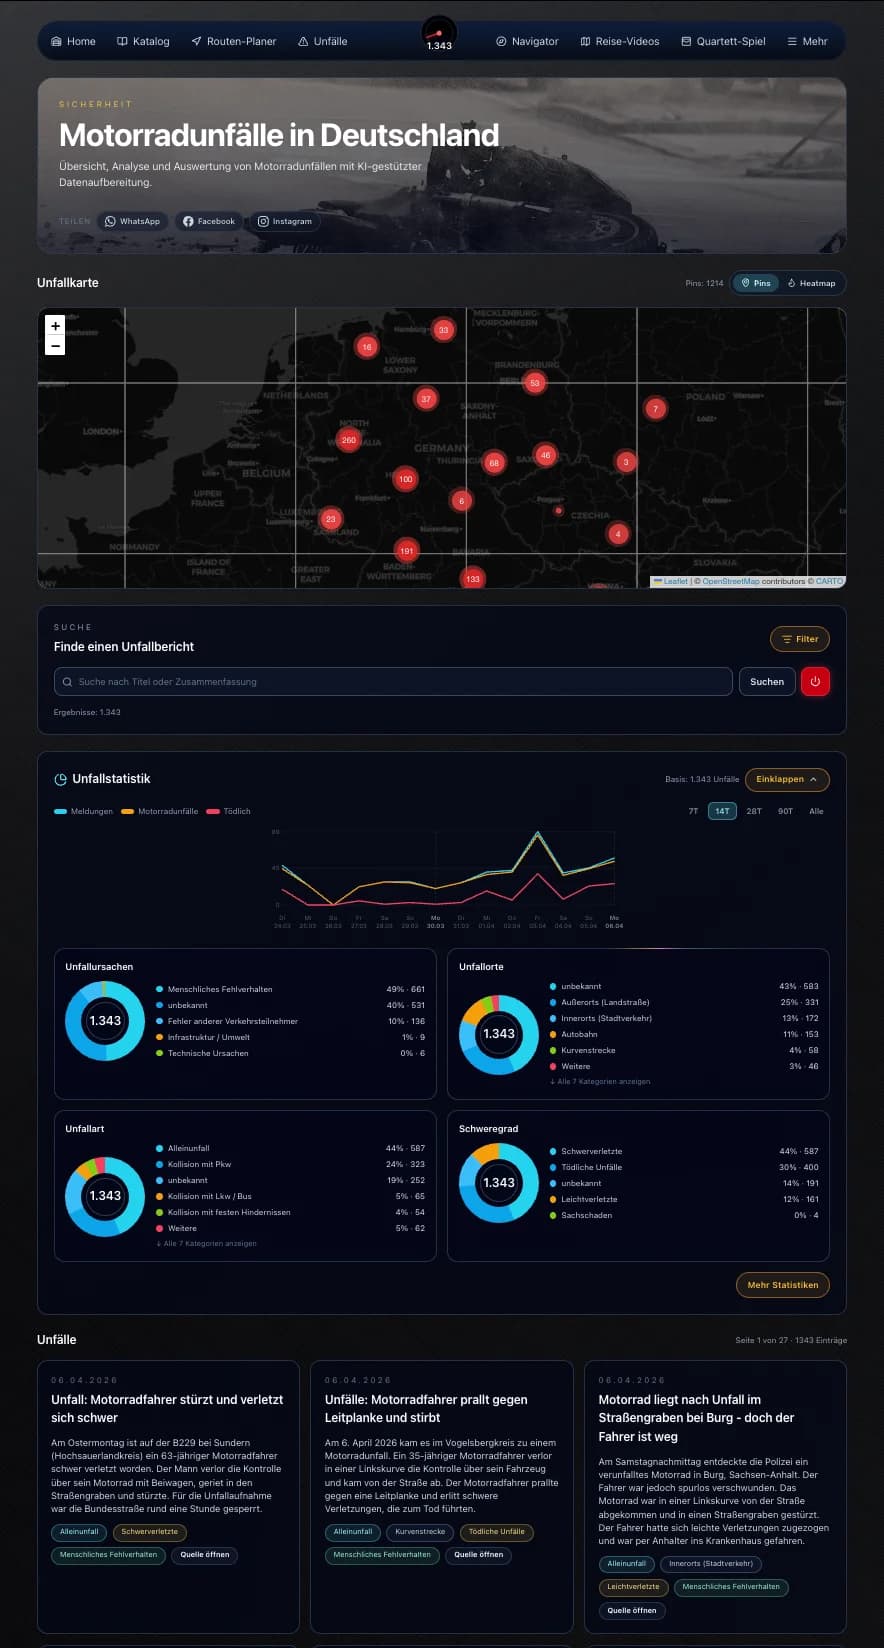Collapse statistics with the Einklappen button

(786, 779)
